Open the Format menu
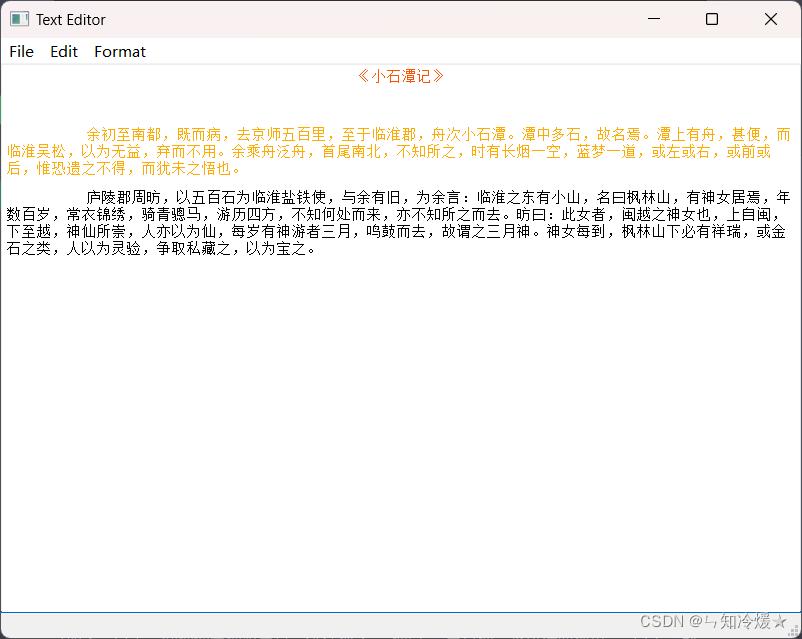 click(119, 51)
